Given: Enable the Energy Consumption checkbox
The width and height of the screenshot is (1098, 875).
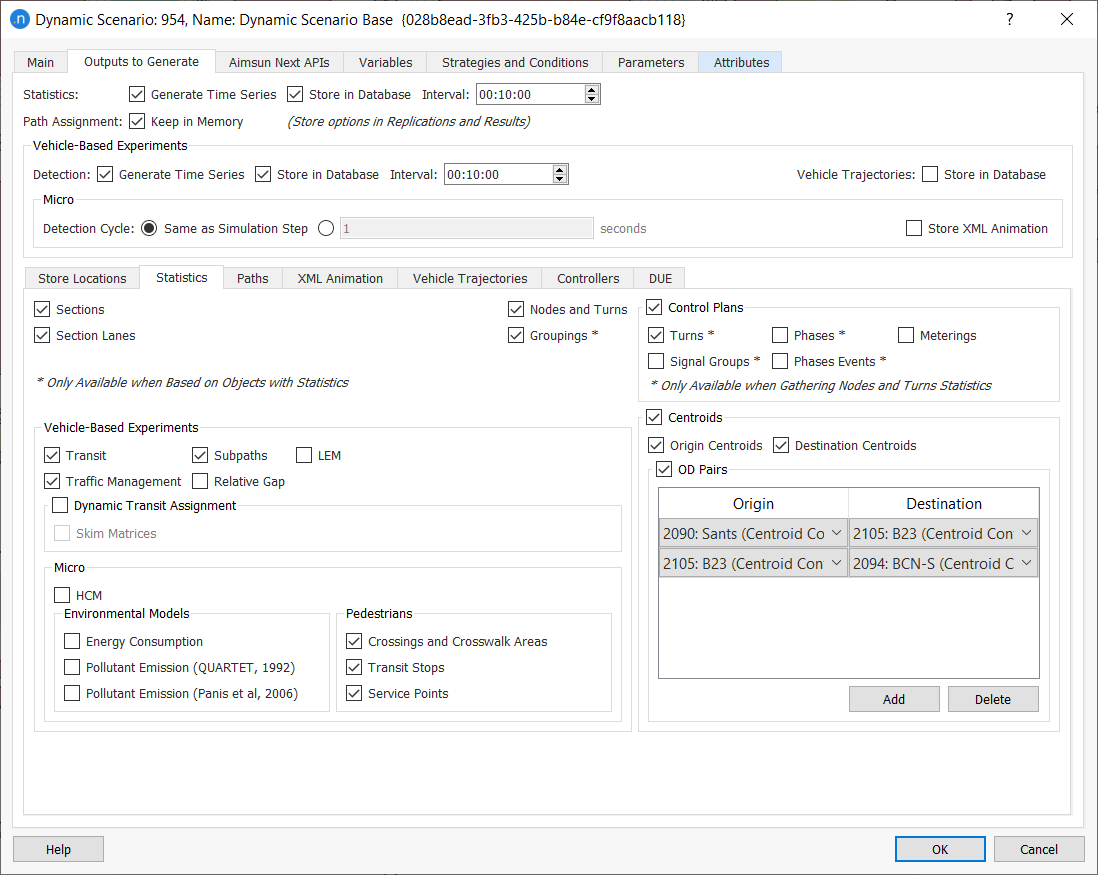Looking at the screenshot, I should pos(72,642).
